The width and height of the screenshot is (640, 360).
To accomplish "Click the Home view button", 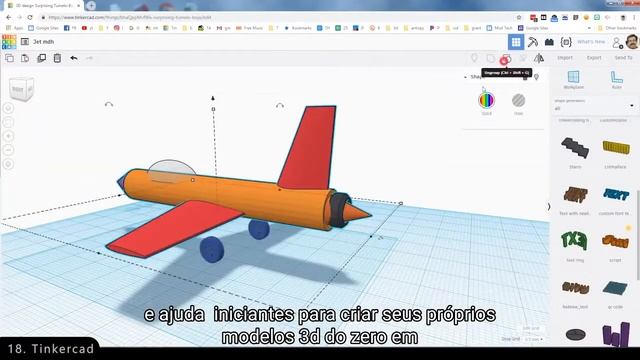I will [x=9, y=108].
